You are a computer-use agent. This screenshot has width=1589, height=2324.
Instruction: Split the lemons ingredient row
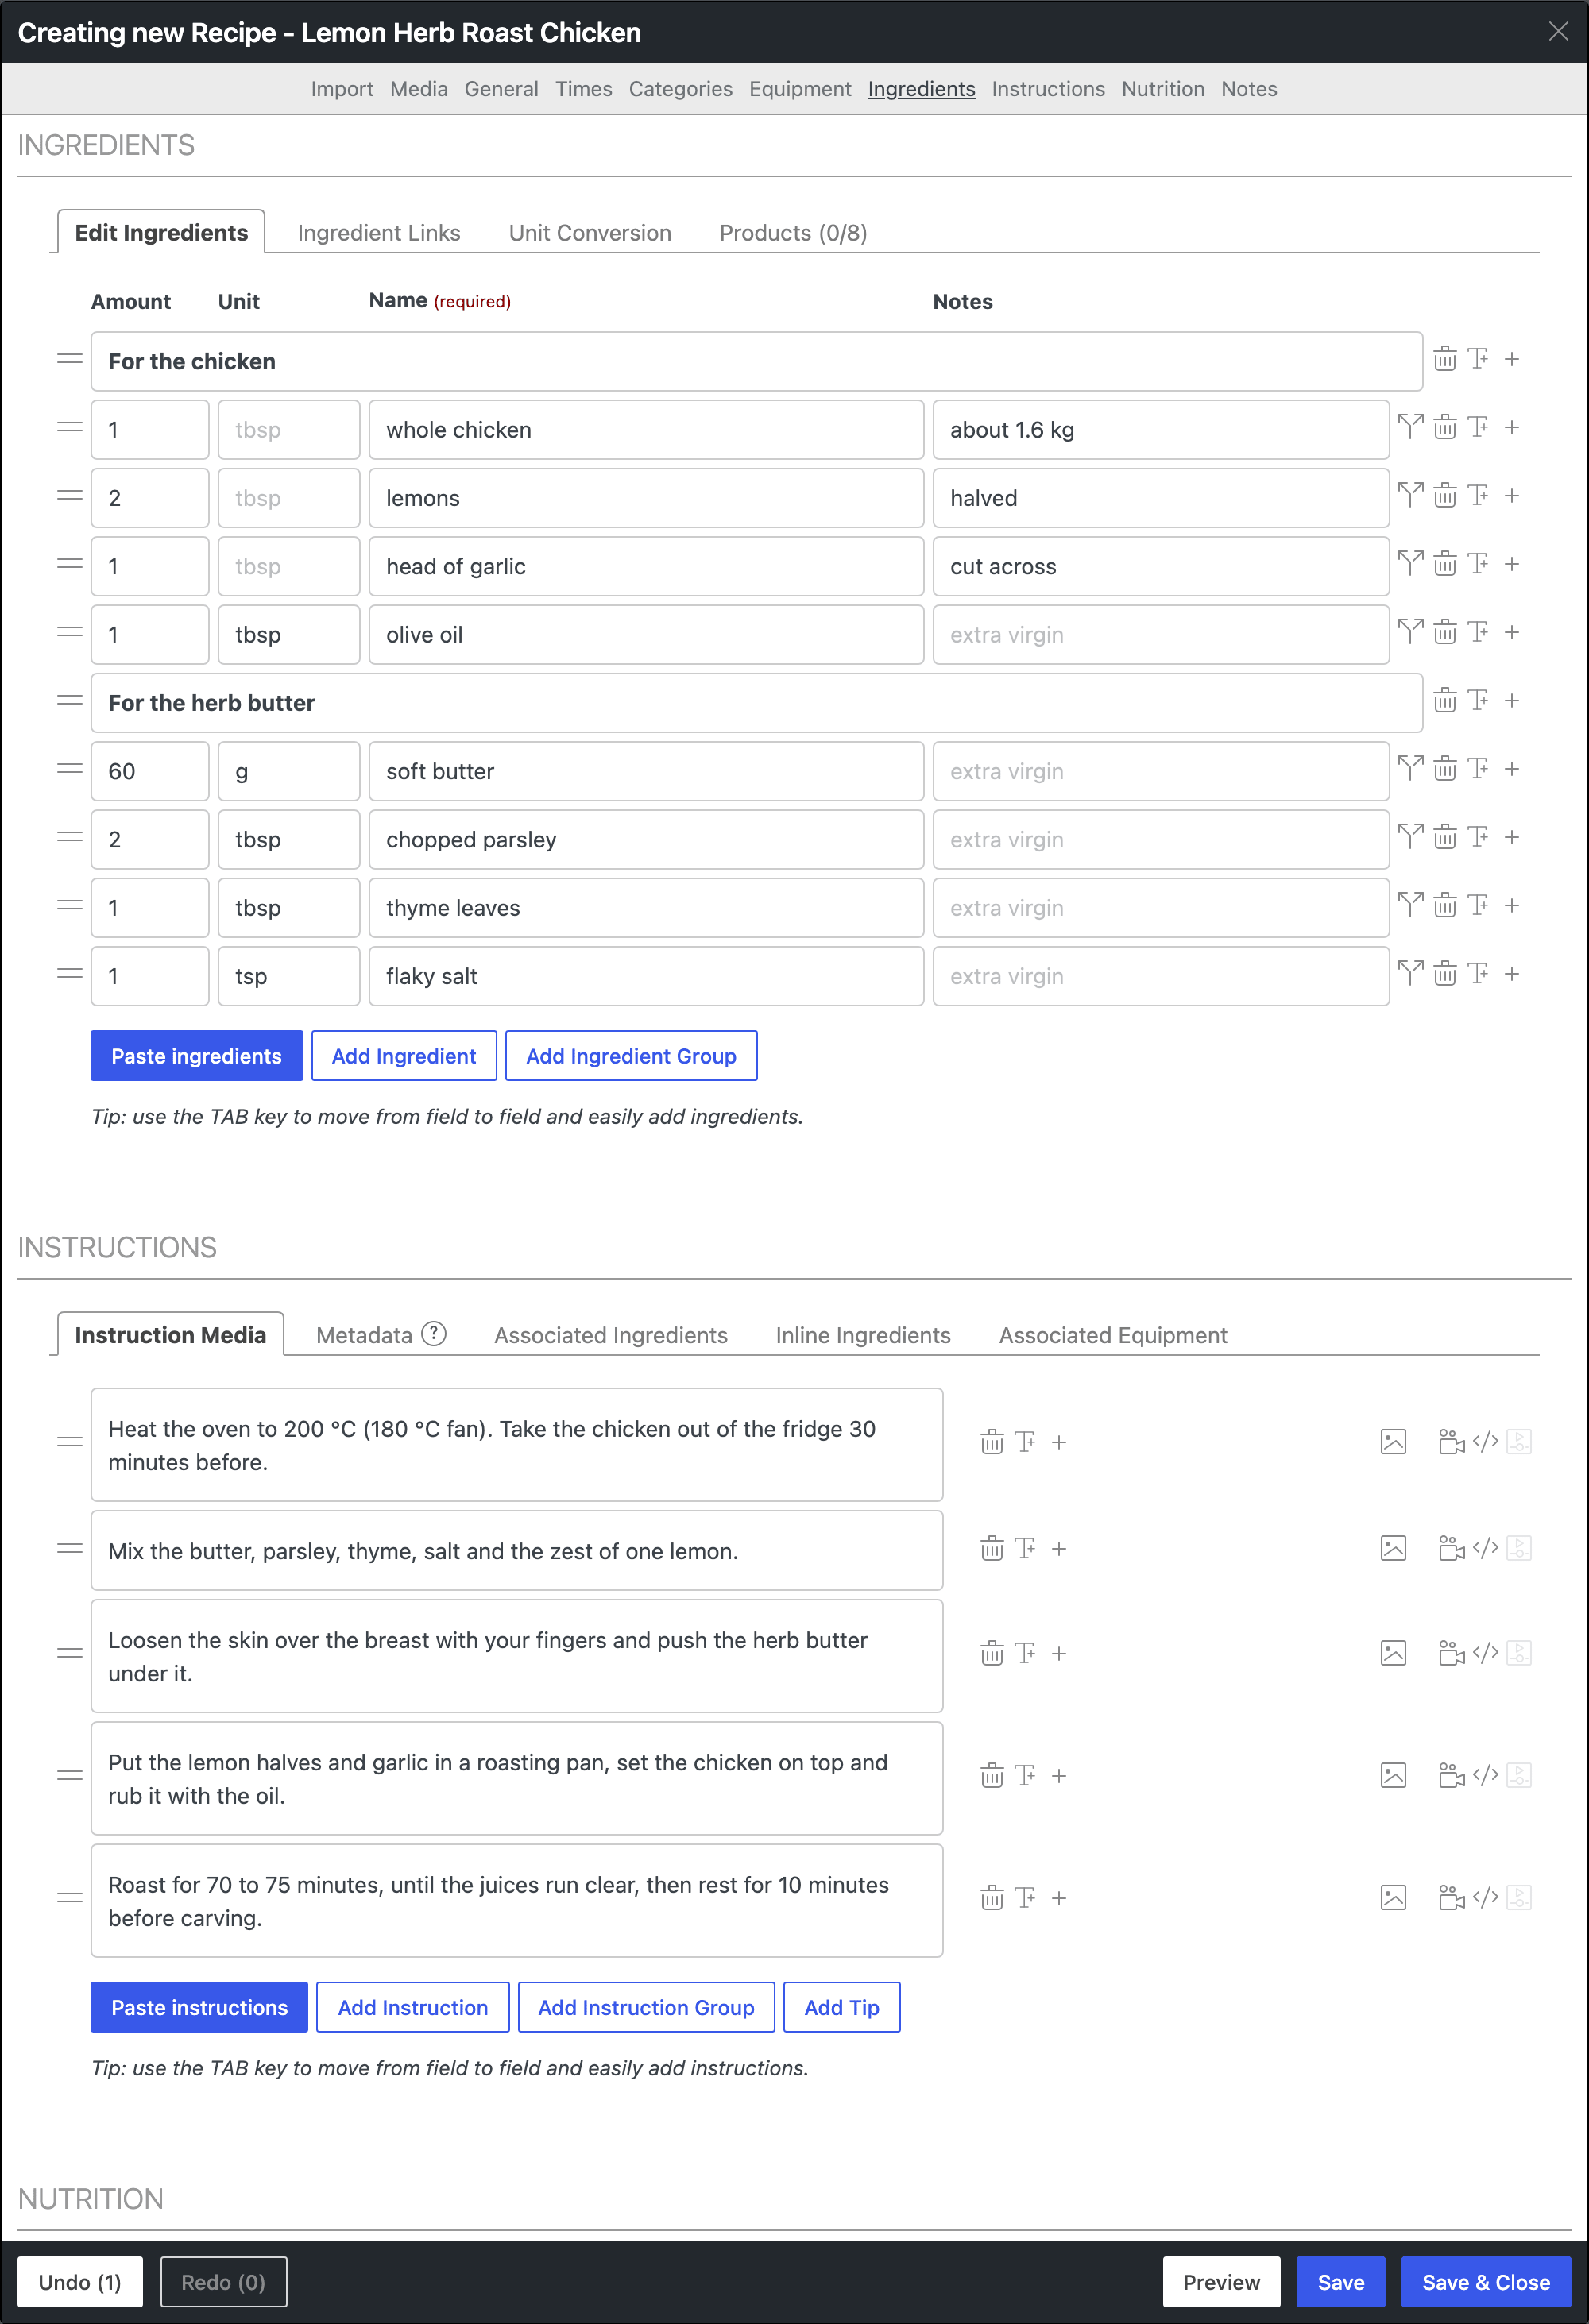tap(1410, 495)
